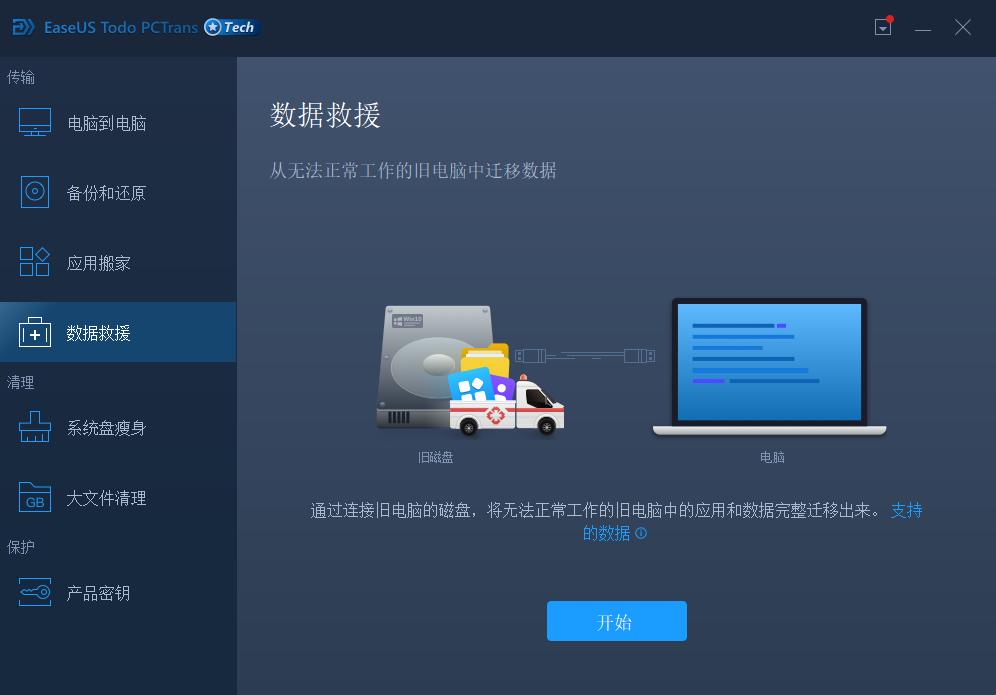The width and height of the screenshot is (996, 695).
Task: Open the 支持的数据 link
Action: coord(905,511)
